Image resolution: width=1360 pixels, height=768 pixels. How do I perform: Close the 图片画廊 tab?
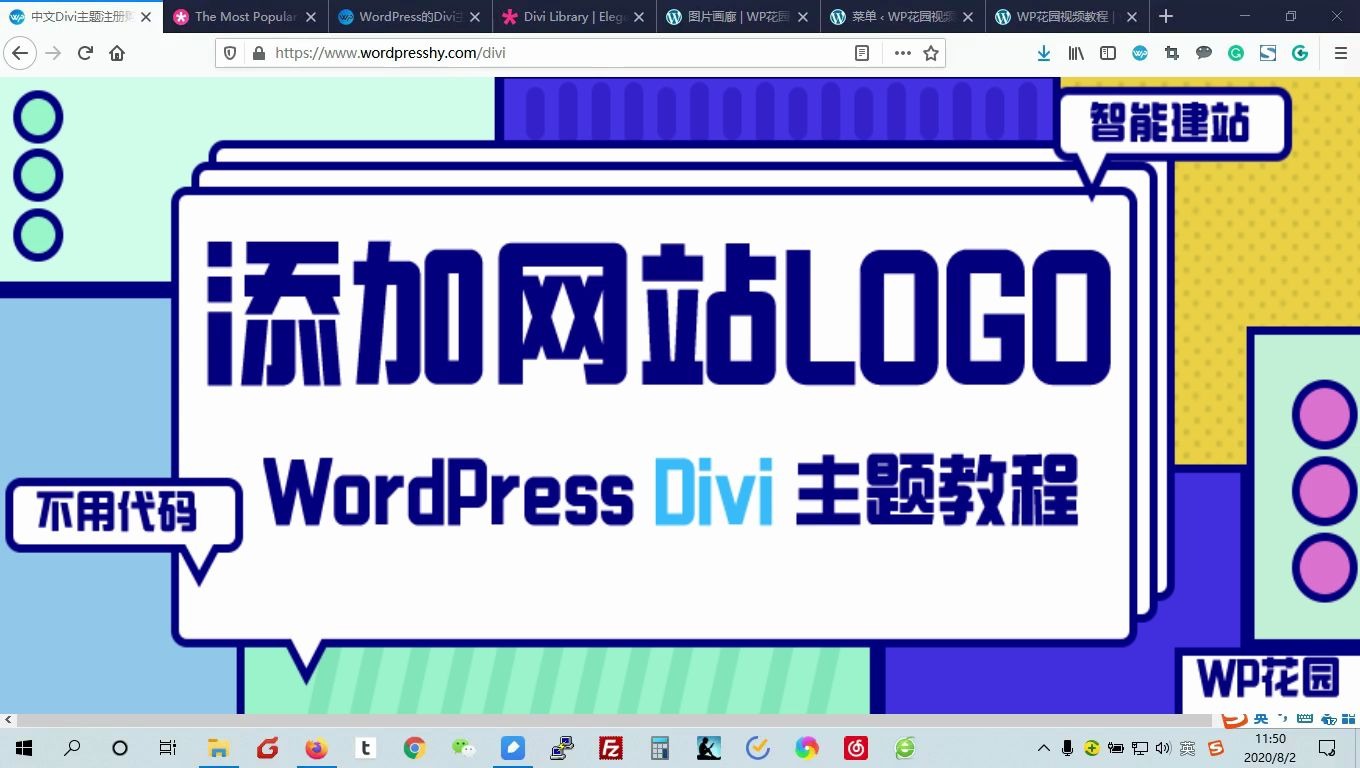point(803,17)
